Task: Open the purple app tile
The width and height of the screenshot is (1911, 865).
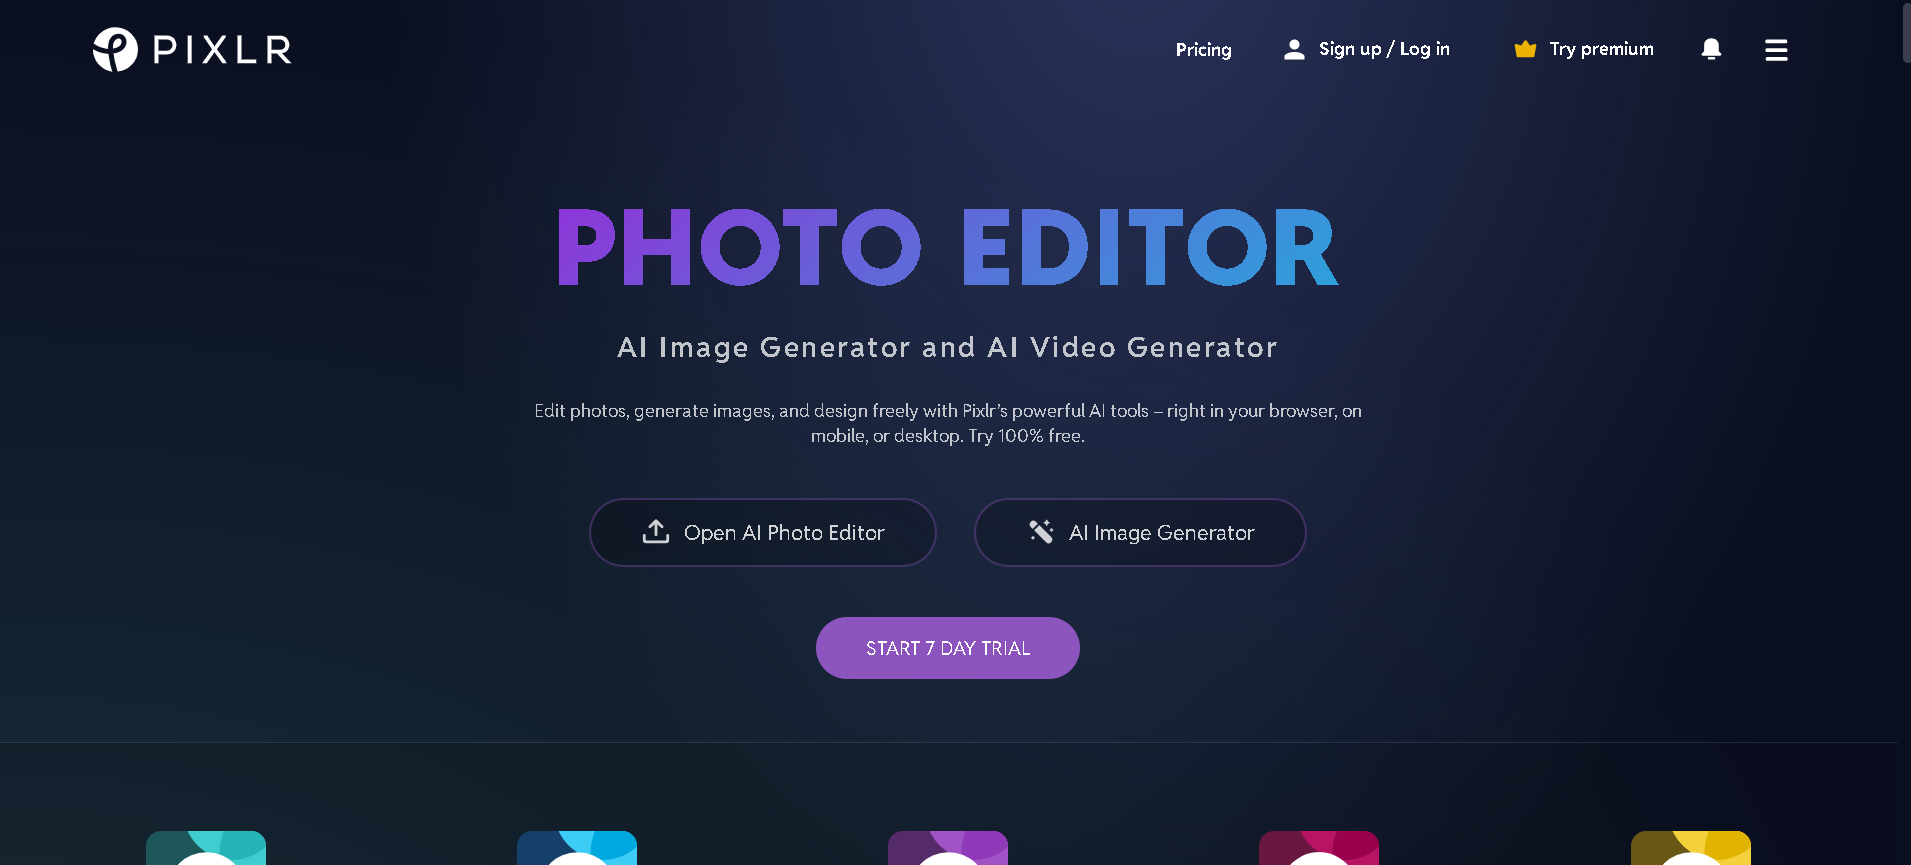Action: coord(948,848)
